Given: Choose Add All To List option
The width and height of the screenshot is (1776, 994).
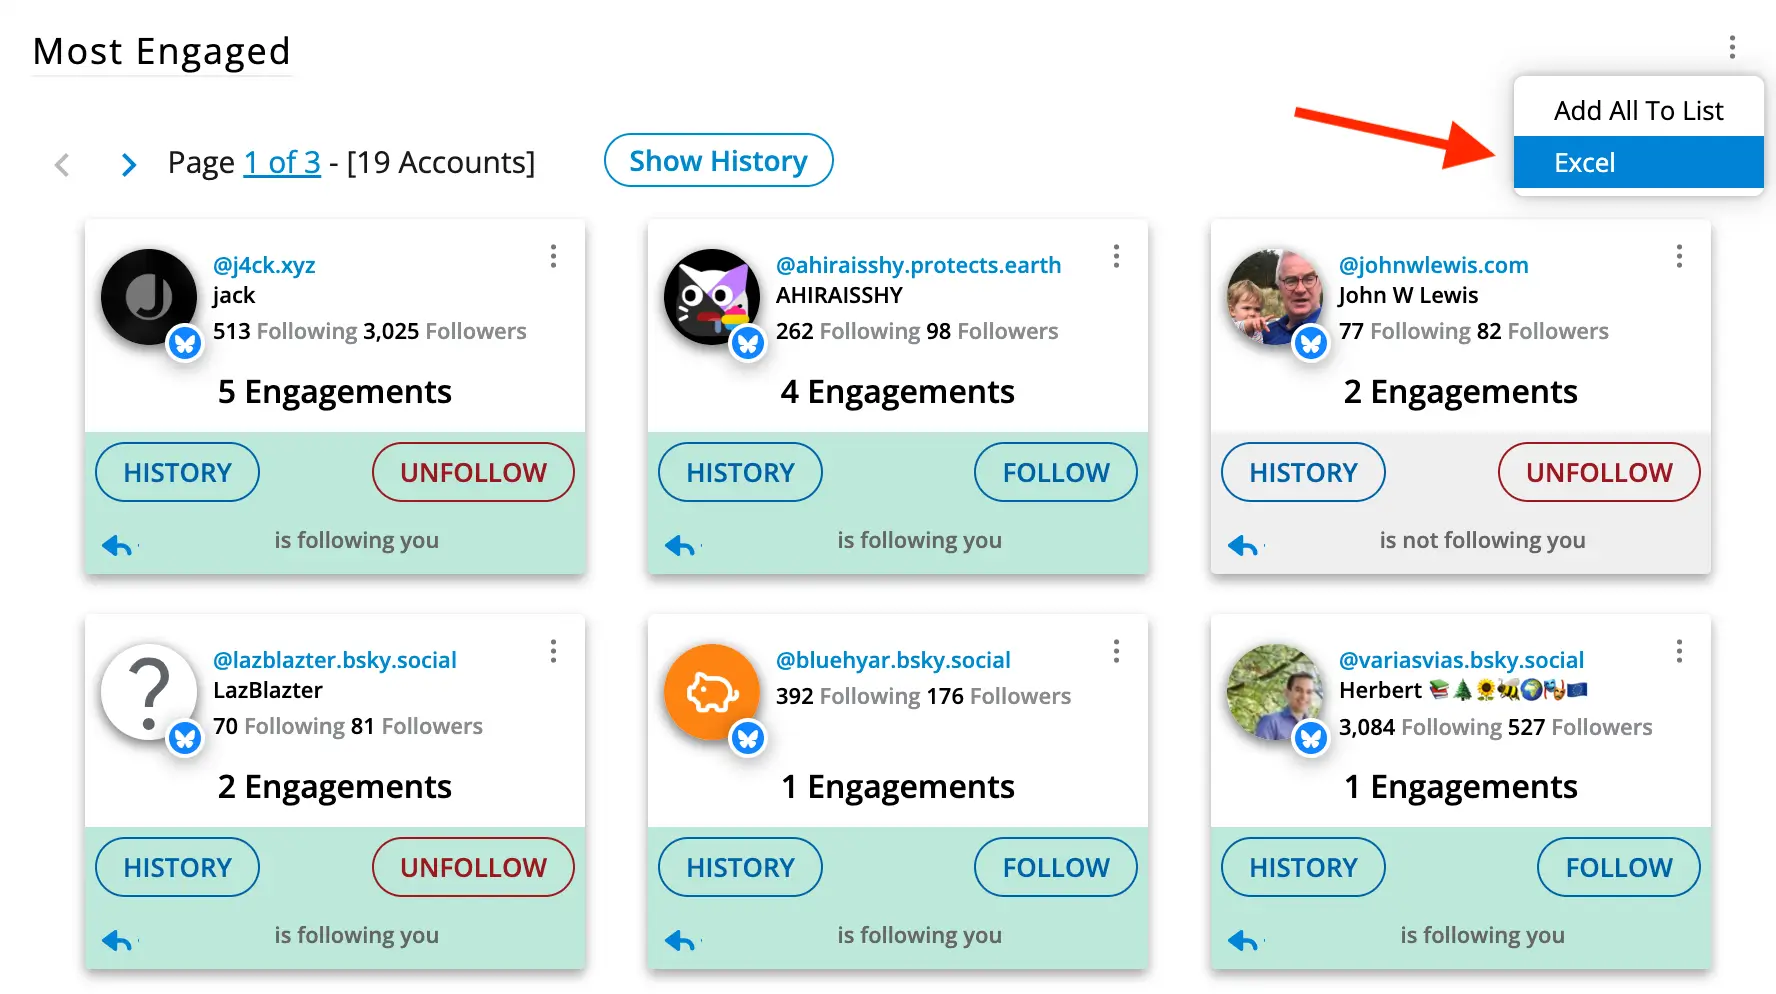Looking at the screenshot, I should (x=1638, y=110).
